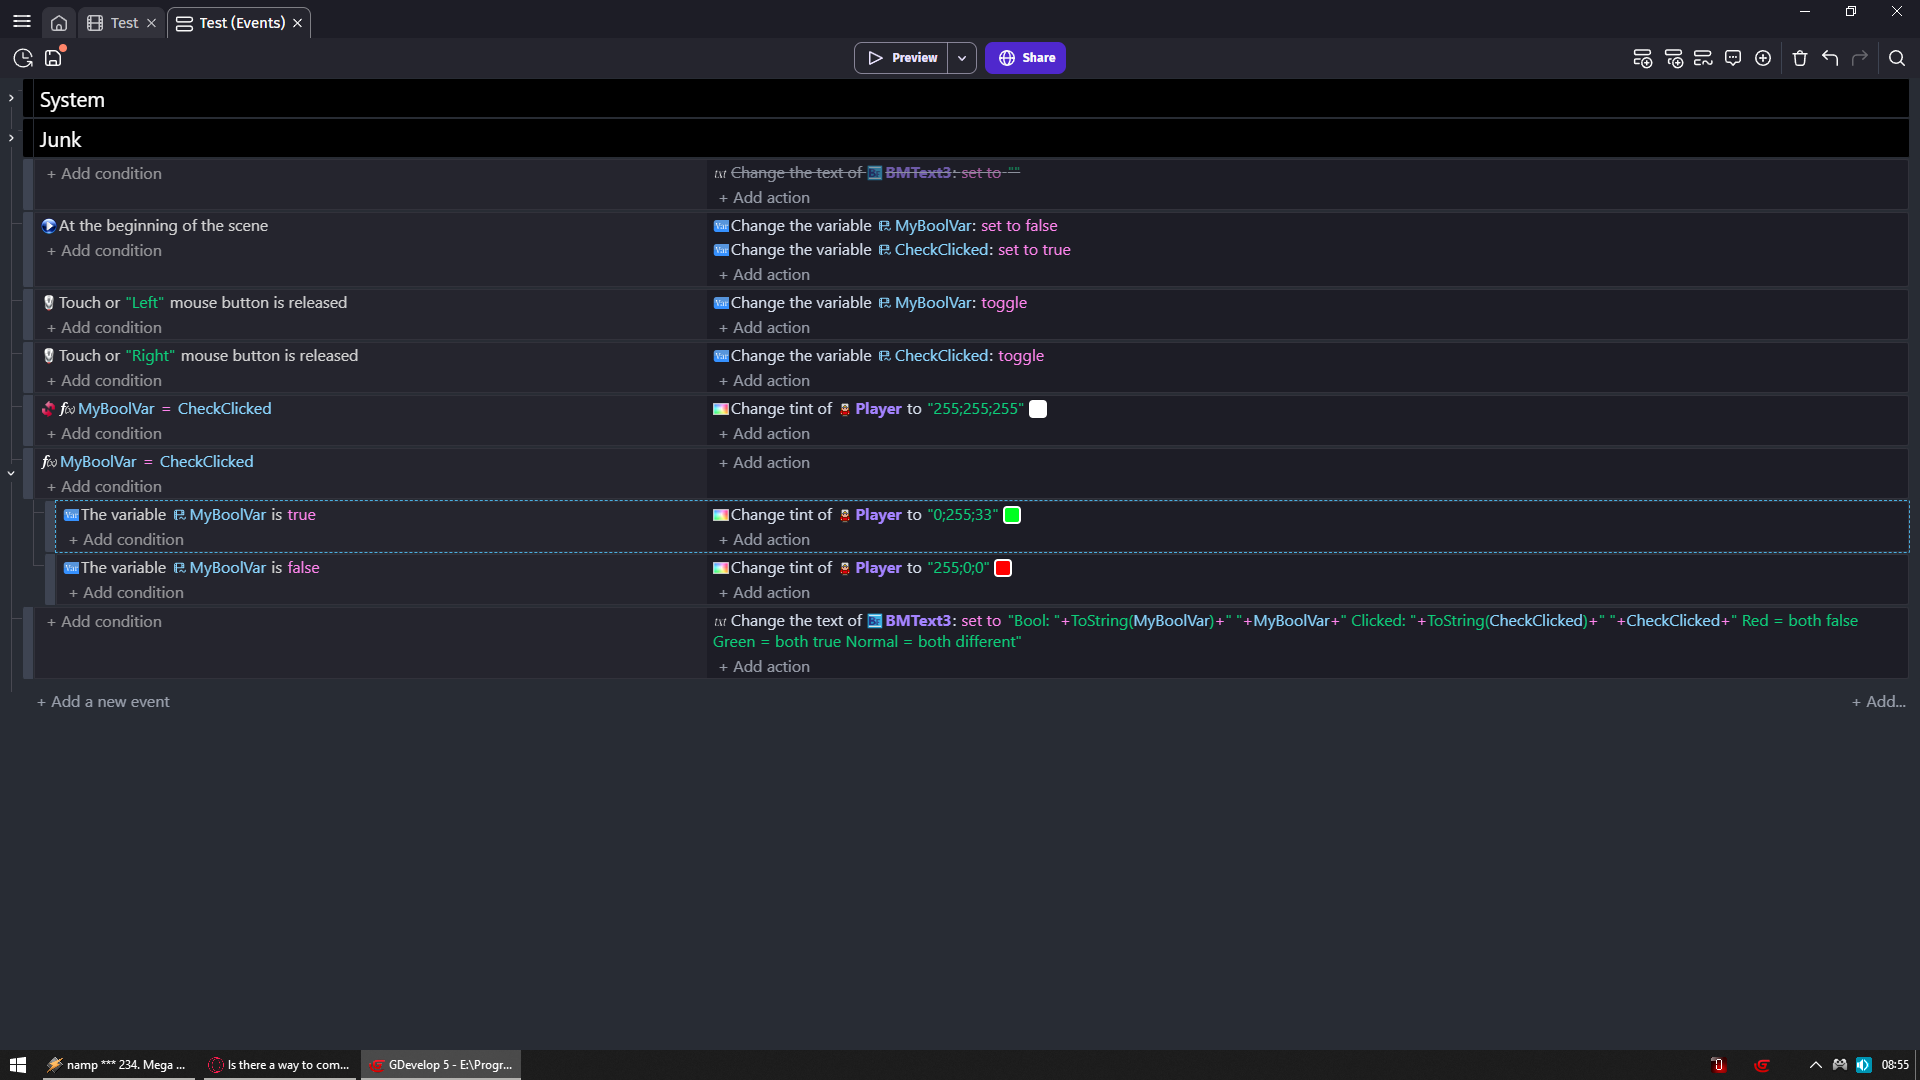Screen dimensions: 1920x1080
Task: Switch to the GDevelop 5 taskbar item
Action: [x=441, y=1065]
